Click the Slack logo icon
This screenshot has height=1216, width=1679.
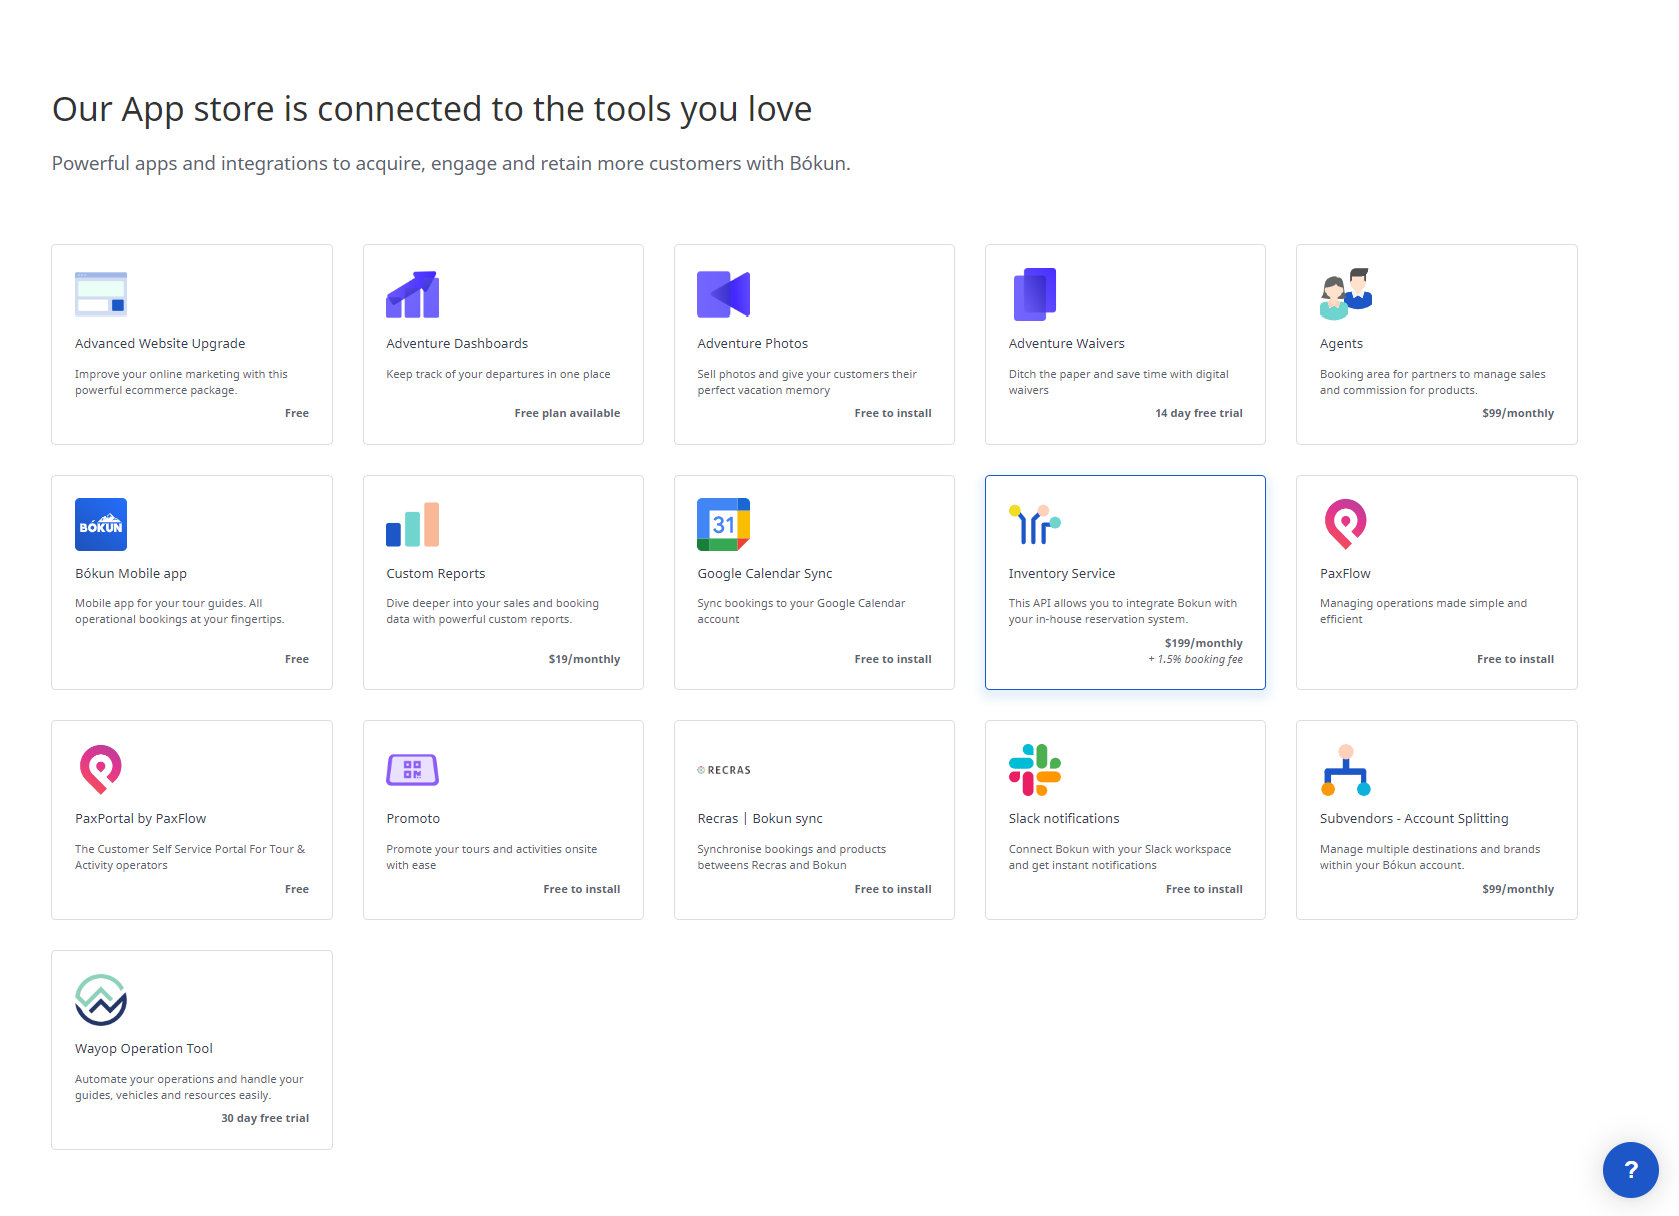coord(1035,769)
